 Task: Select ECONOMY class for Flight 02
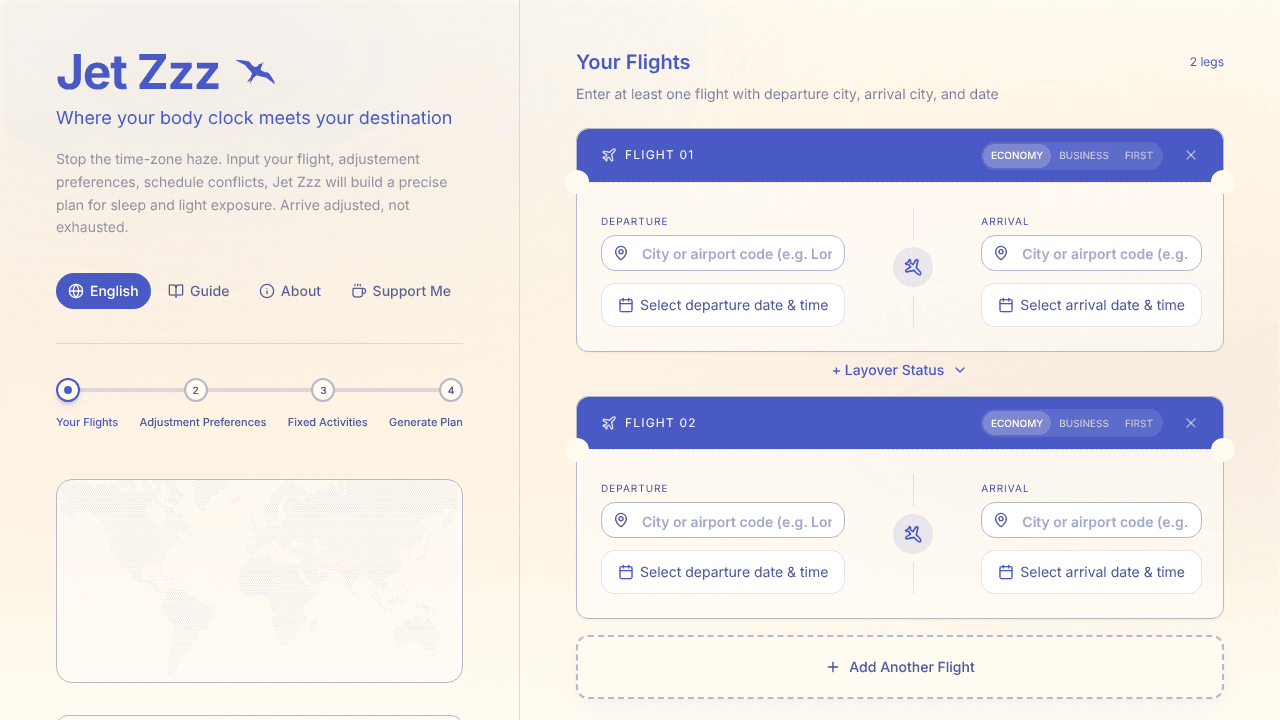click(x=1017, y=423)
